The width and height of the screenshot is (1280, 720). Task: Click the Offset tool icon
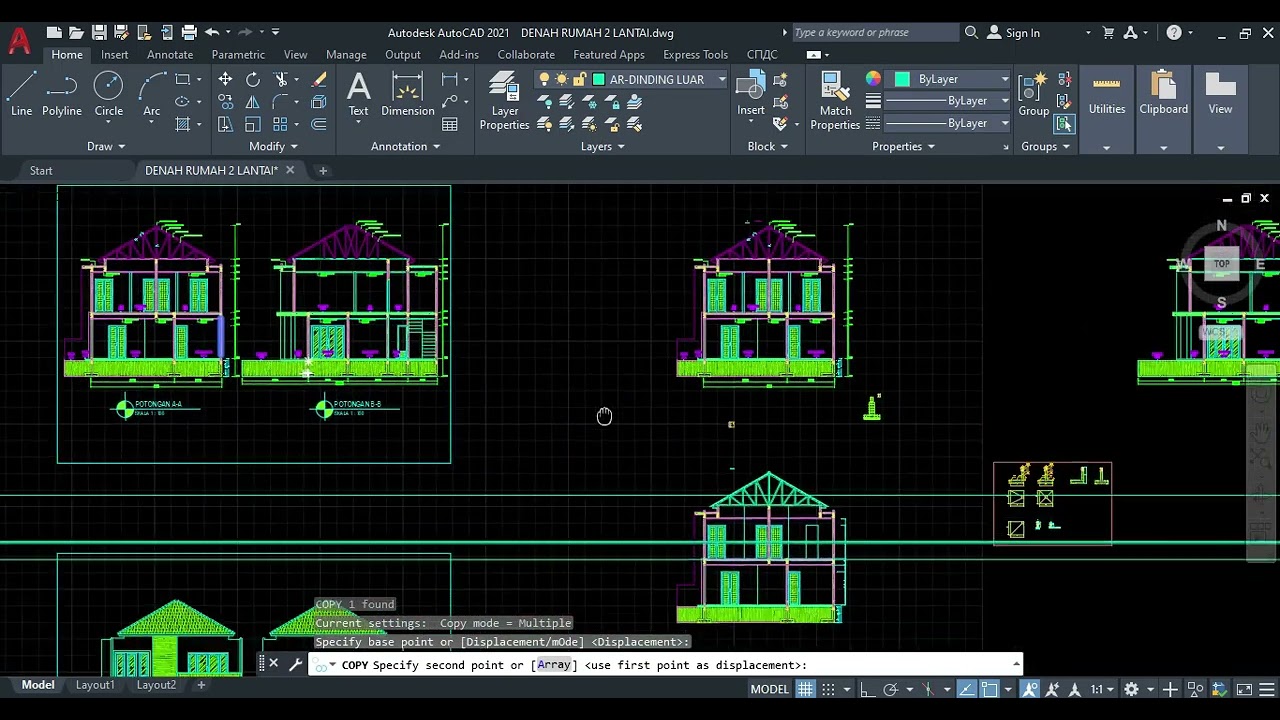(x=319, y=124)
